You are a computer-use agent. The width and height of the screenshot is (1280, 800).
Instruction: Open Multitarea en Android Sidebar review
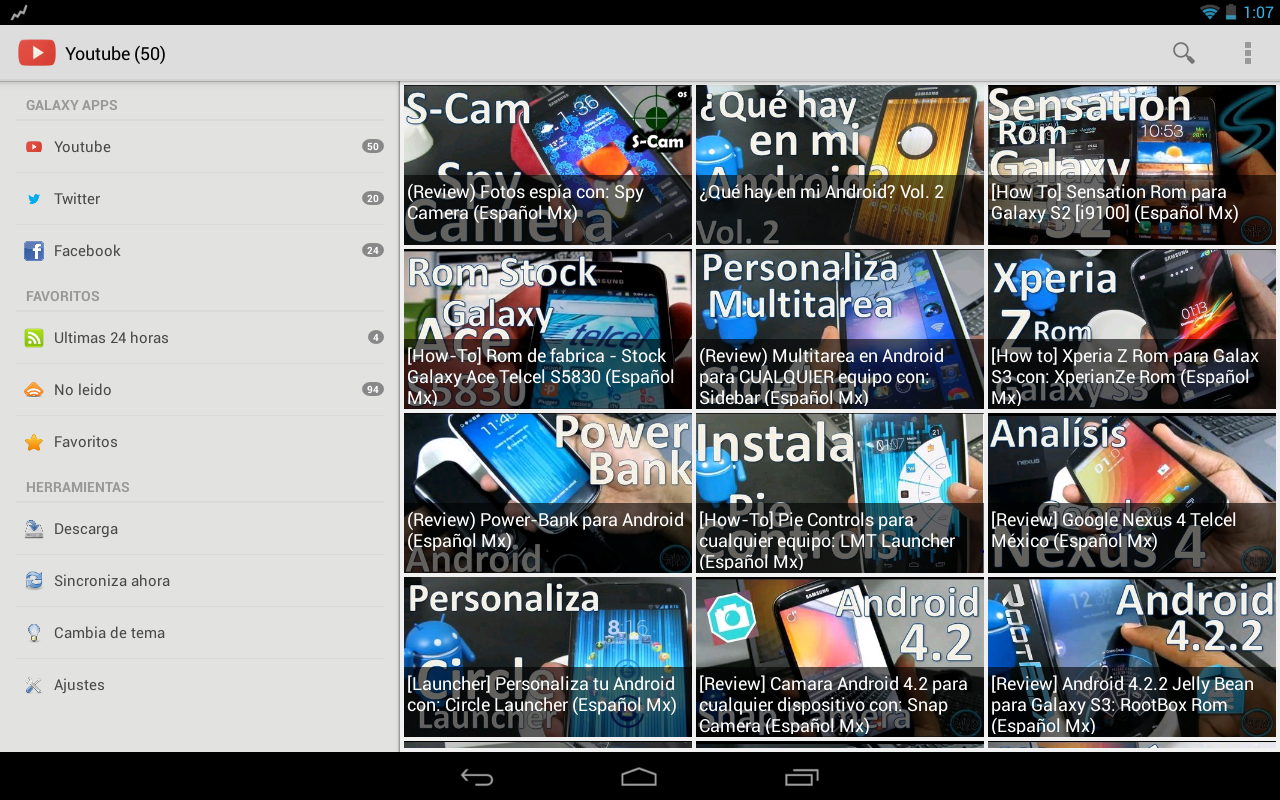(840, 329)
